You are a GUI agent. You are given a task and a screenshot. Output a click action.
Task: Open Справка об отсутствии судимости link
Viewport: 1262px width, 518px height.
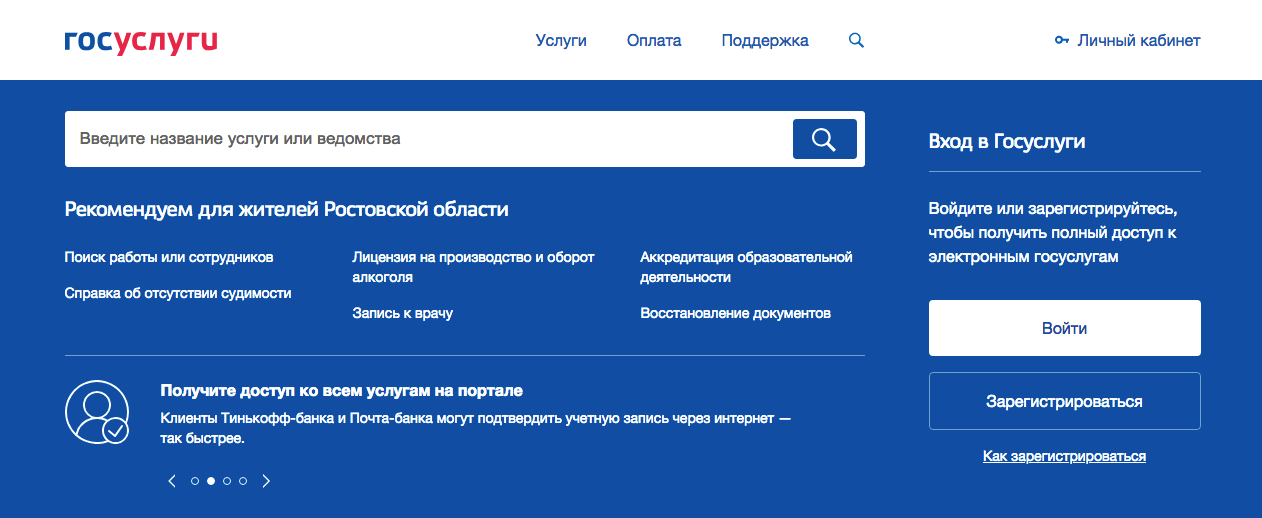[x=178, y=293]
